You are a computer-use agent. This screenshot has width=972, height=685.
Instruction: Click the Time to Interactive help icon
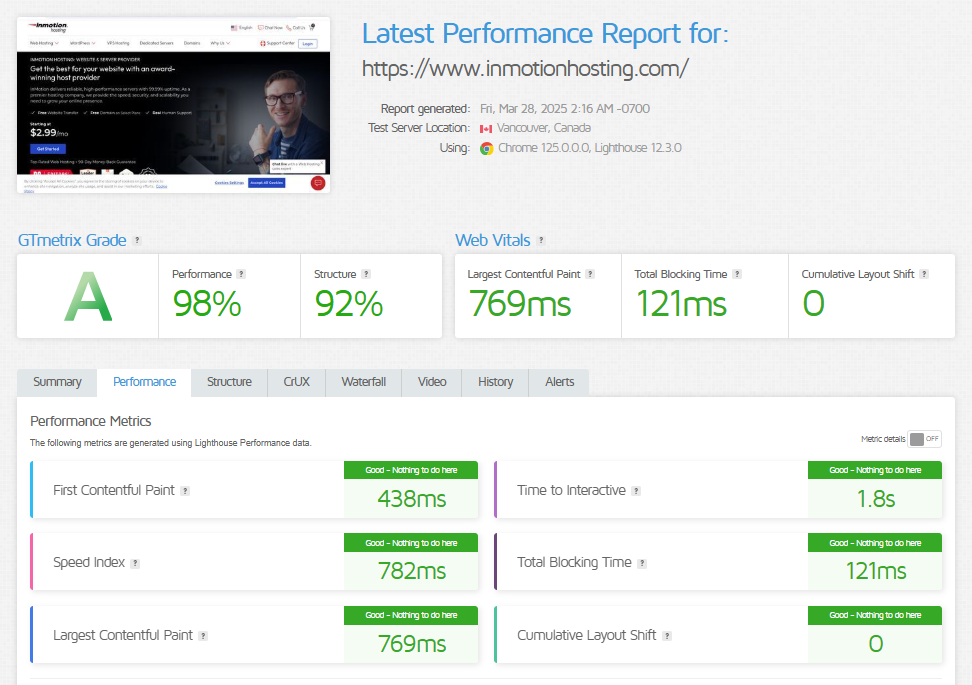[x=636, y=491]
